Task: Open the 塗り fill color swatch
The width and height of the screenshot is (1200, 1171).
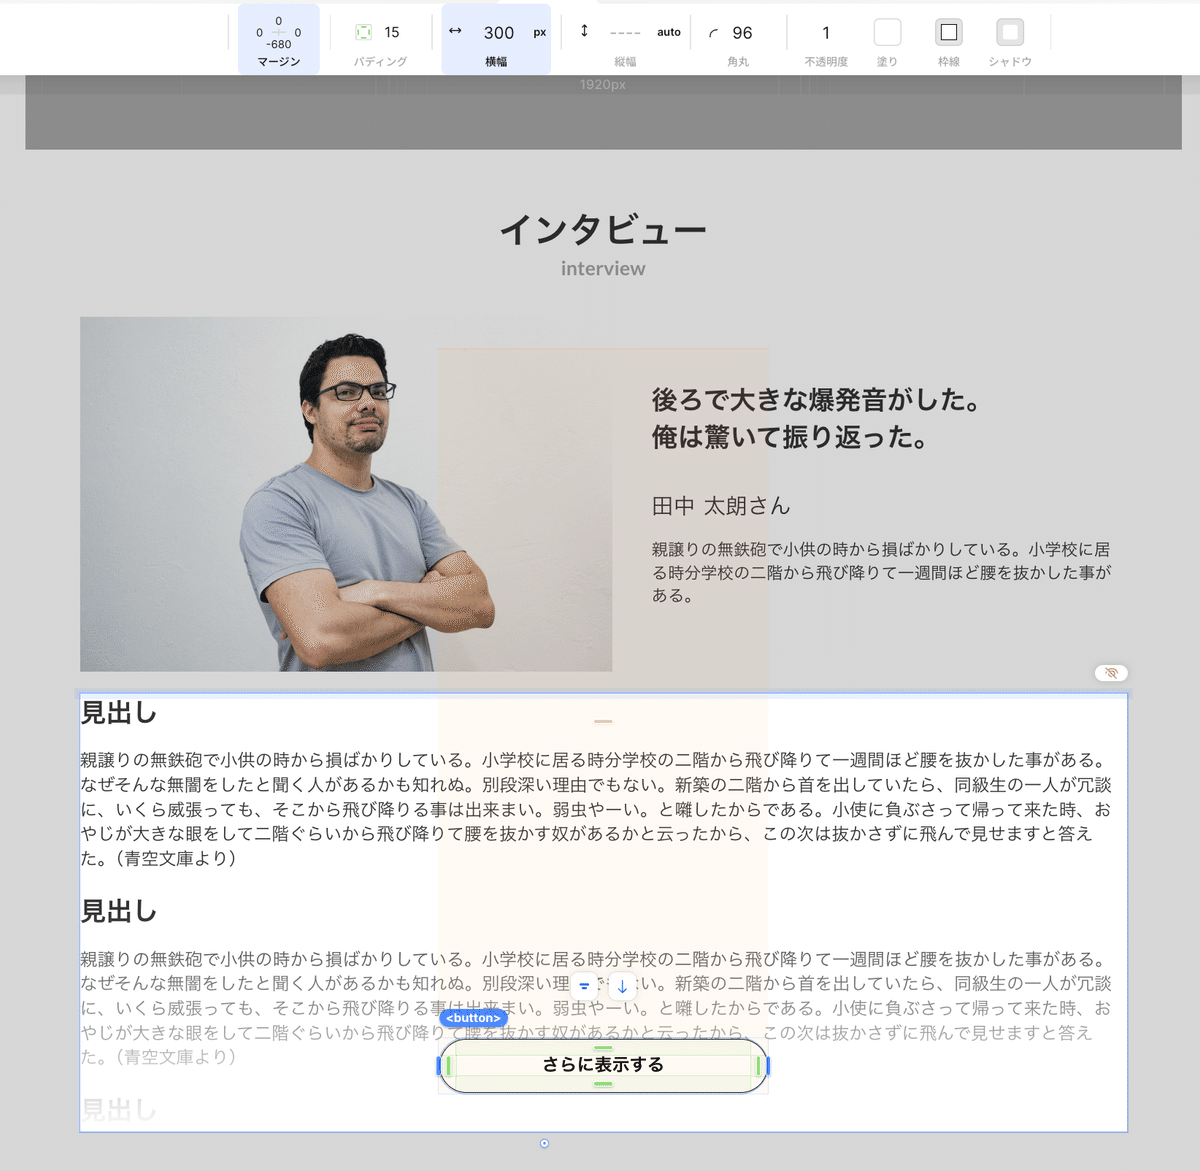Action: tap(887, 32)
